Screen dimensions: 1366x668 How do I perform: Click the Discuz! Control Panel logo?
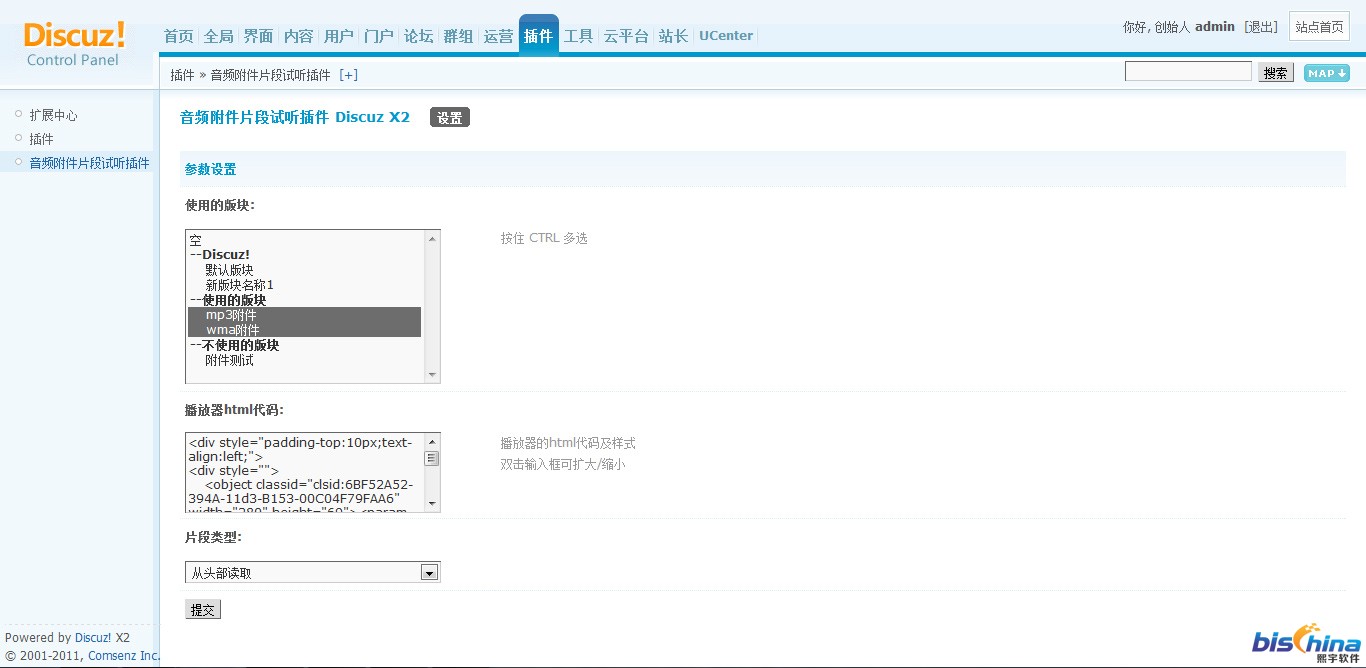74,44
